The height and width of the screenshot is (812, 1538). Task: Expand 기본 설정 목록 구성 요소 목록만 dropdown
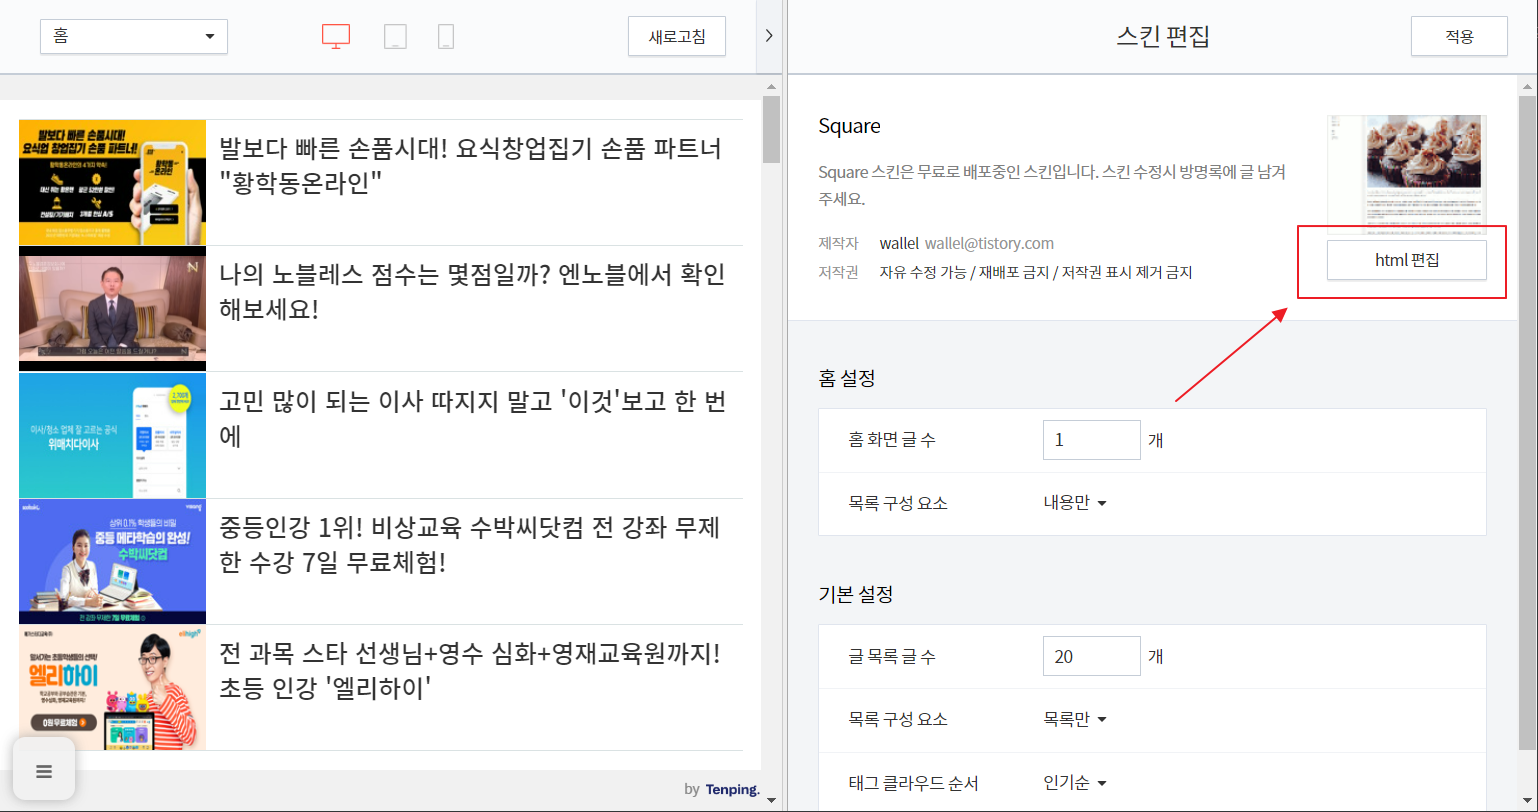coord(1075,719)
